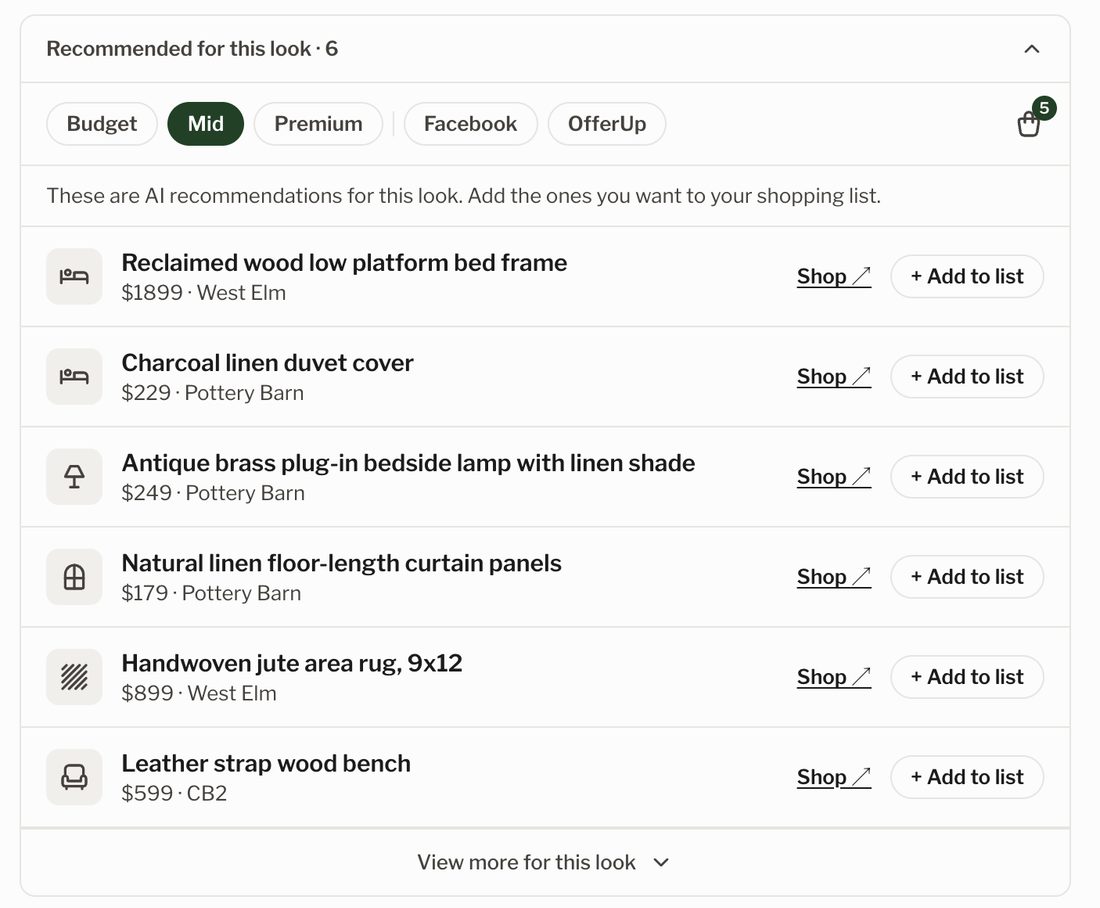Open Shop link for Leather strap wood bench
This screenshot has width=1100, height=908.
click(834, 777)
